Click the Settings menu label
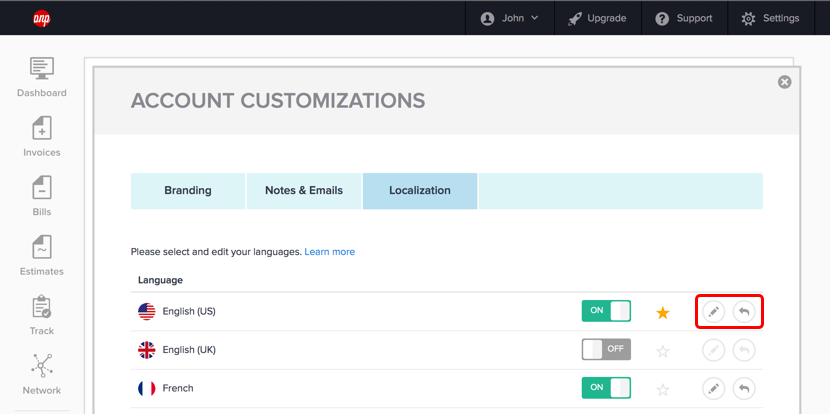The image size is (830, 414). 781,18
